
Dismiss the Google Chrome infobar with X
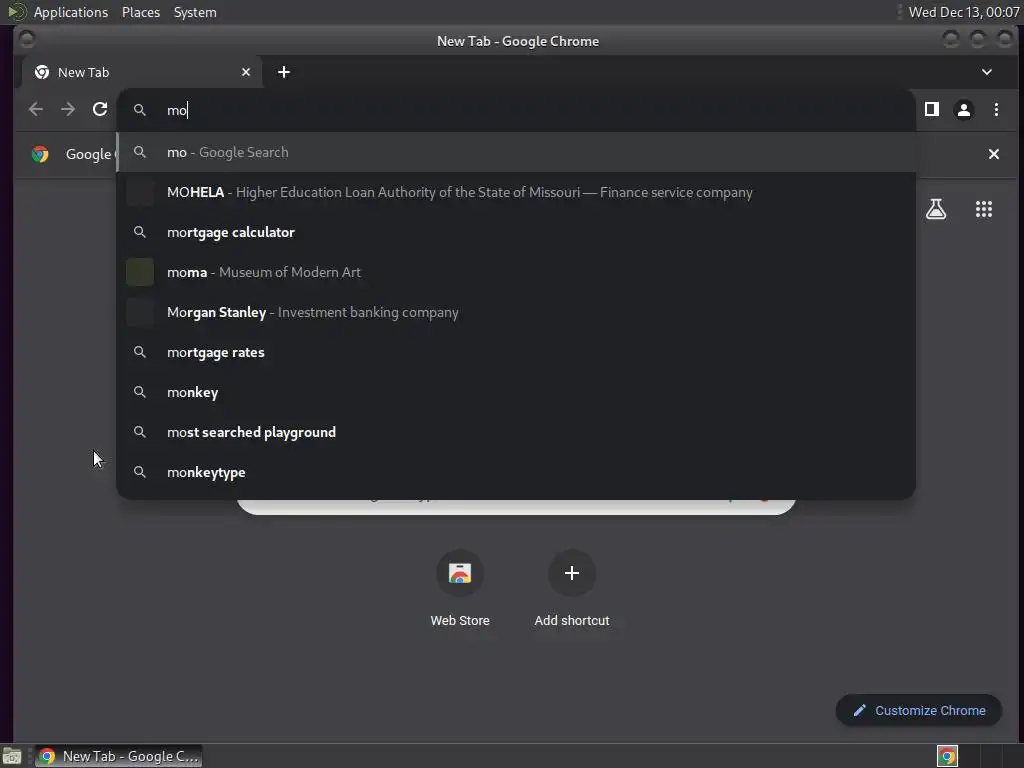993,154
